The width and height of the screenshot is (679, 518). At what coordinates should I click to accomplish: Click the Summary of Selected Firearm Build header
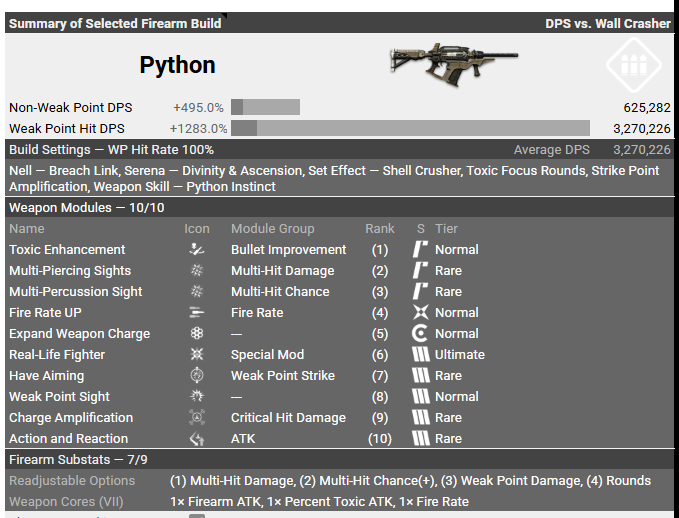coord(115,23)
